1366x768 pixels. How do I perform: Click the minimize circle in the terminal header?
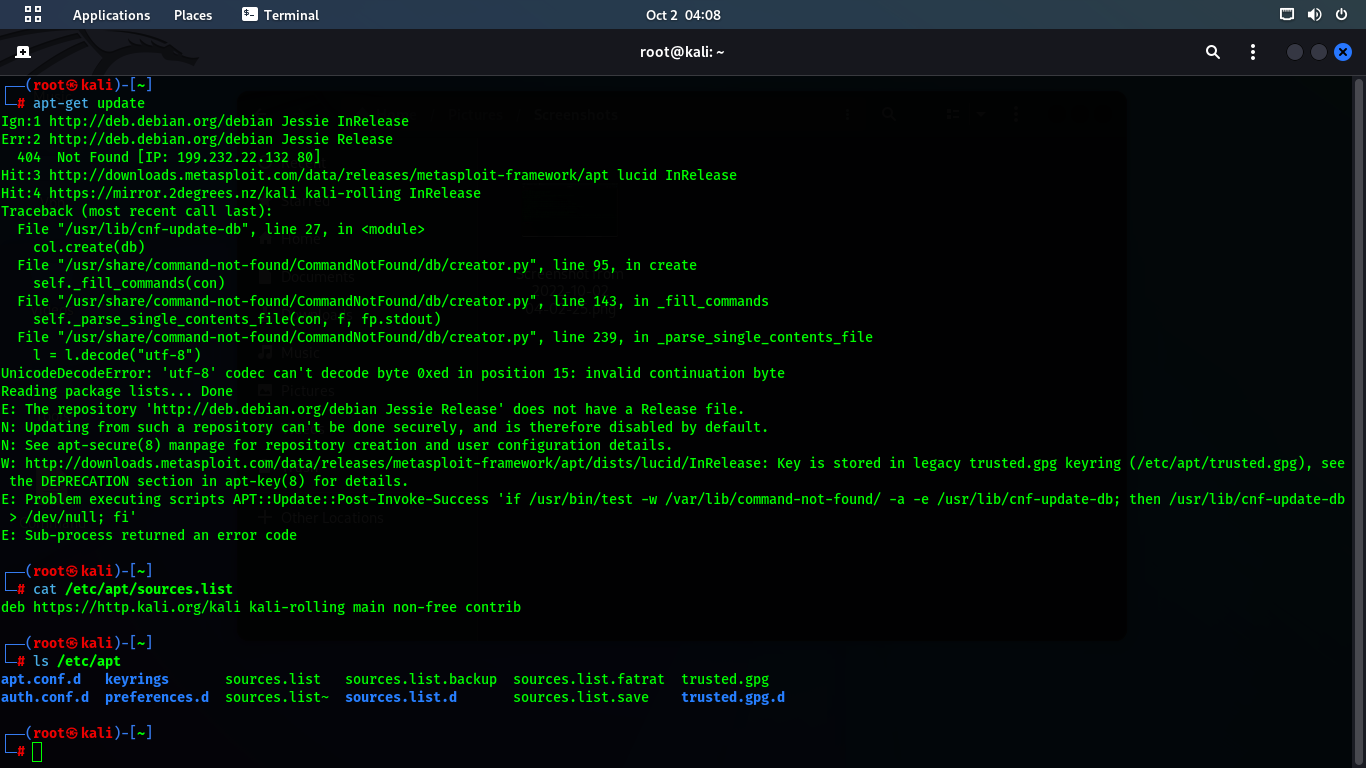[x=1294, y=51]
